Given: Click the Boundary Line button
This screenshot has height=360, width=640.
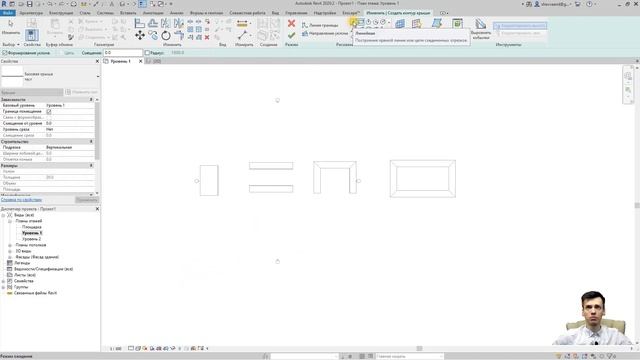Looking at the screenshot, I should tap(320, 25).
